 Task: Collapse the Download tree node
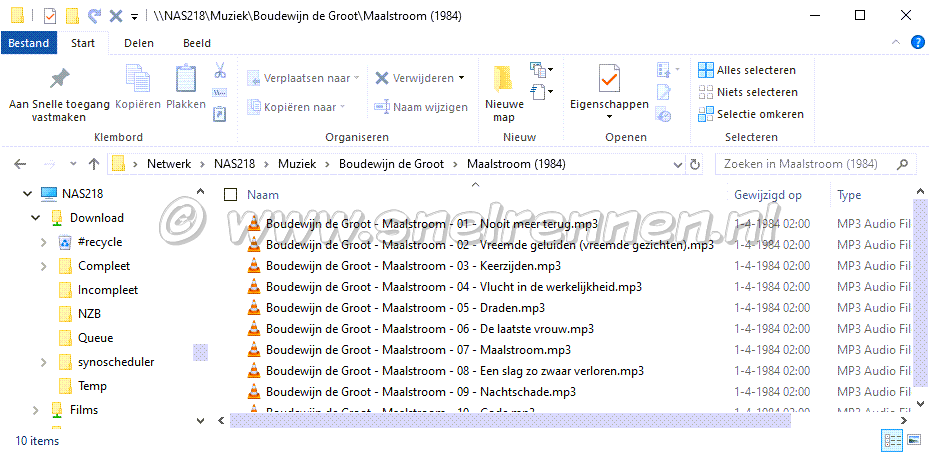click(36, 218)
